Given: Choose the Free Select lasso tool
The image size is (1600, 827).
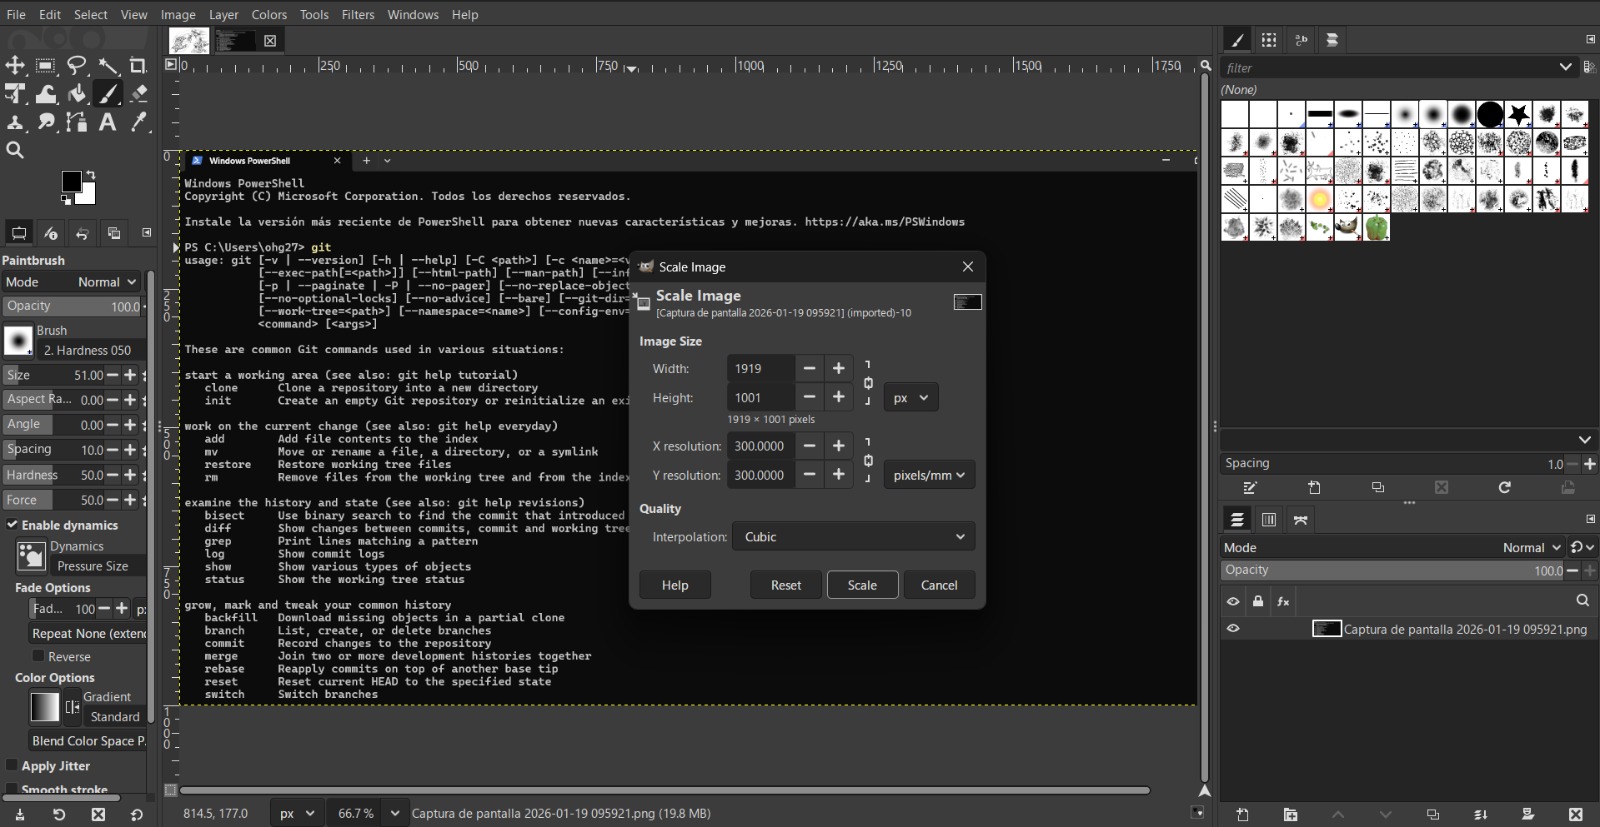Looking at the screenshot, I should (77, 66).
